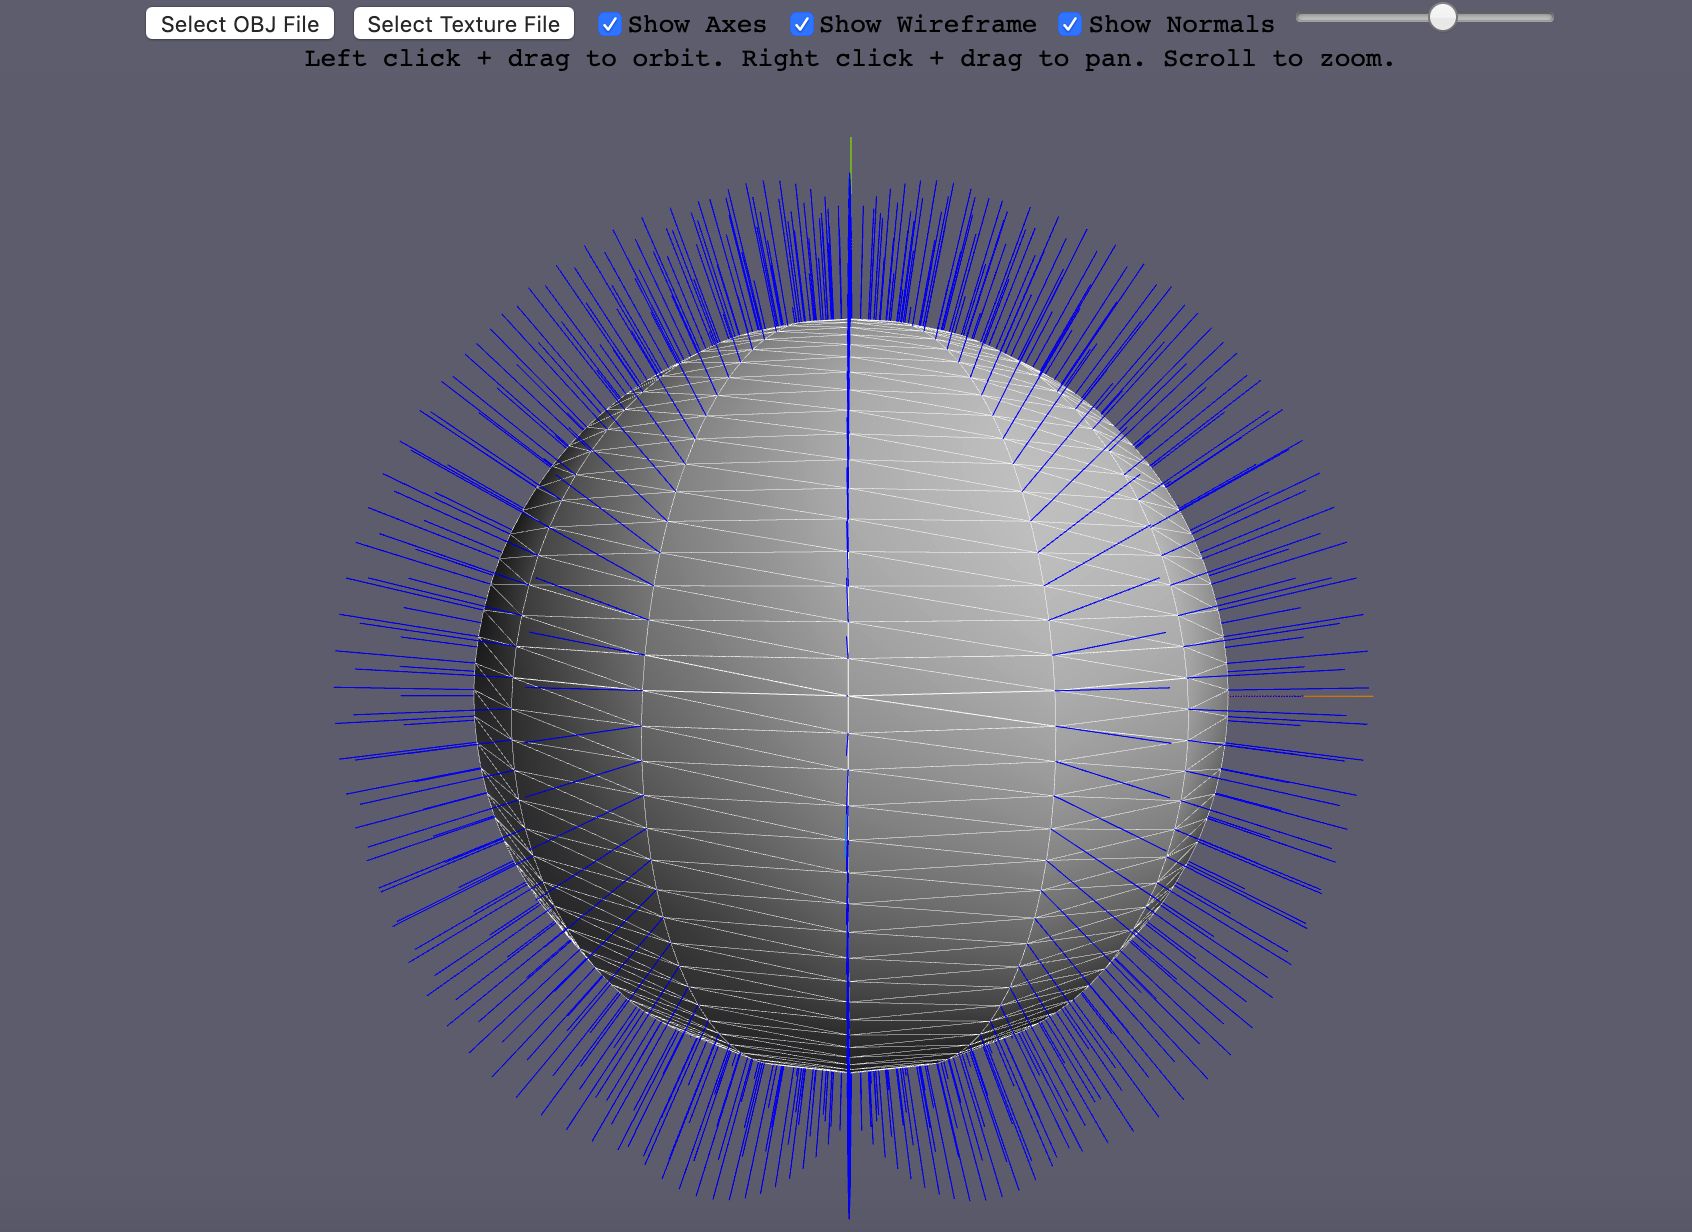Click the slider track left of the thumb

[1360, 18]
